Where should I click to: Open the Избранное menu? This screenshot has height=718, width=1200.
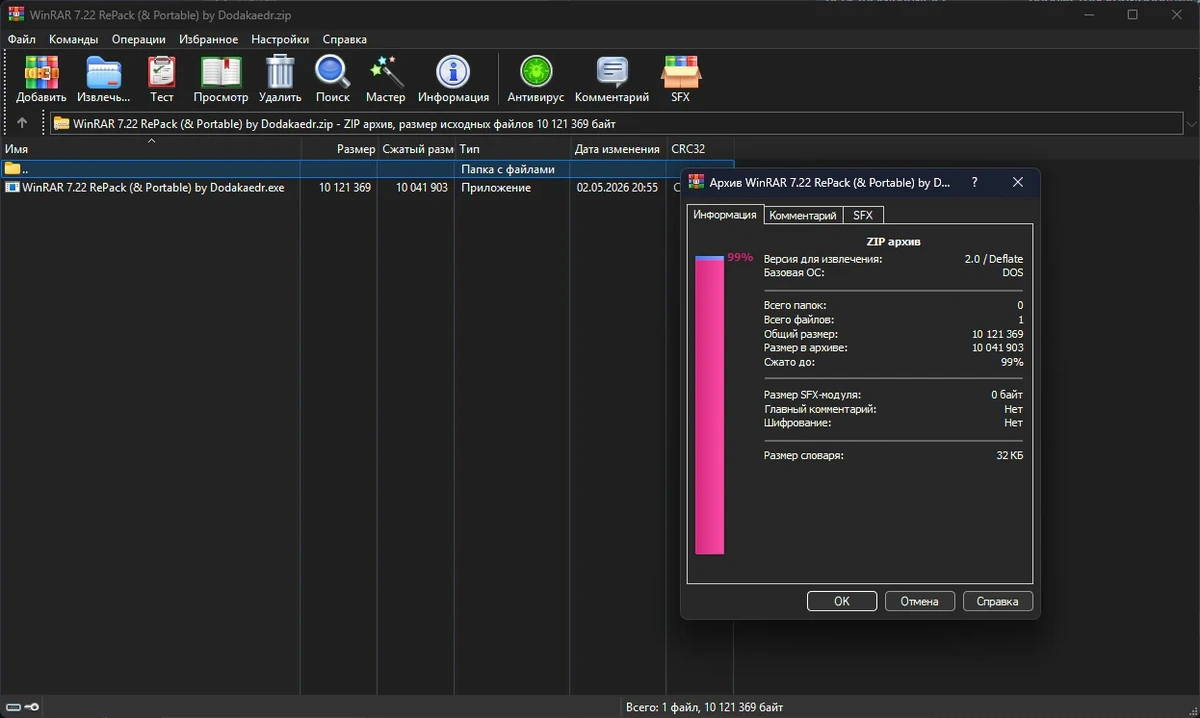pos(209,39)
